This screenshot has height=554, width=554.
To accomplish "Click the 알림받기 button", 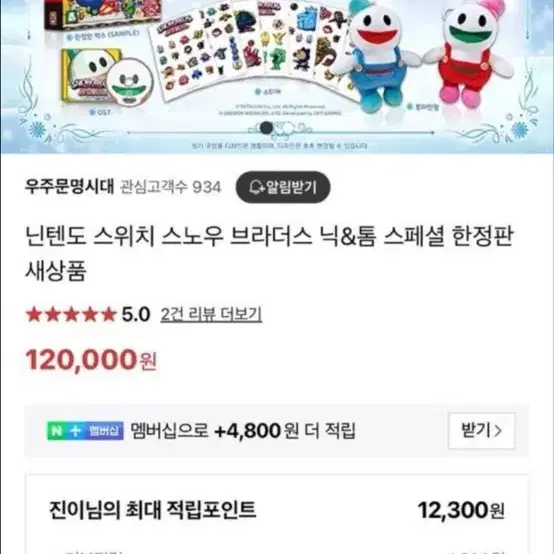I will [x=283, y=187].
